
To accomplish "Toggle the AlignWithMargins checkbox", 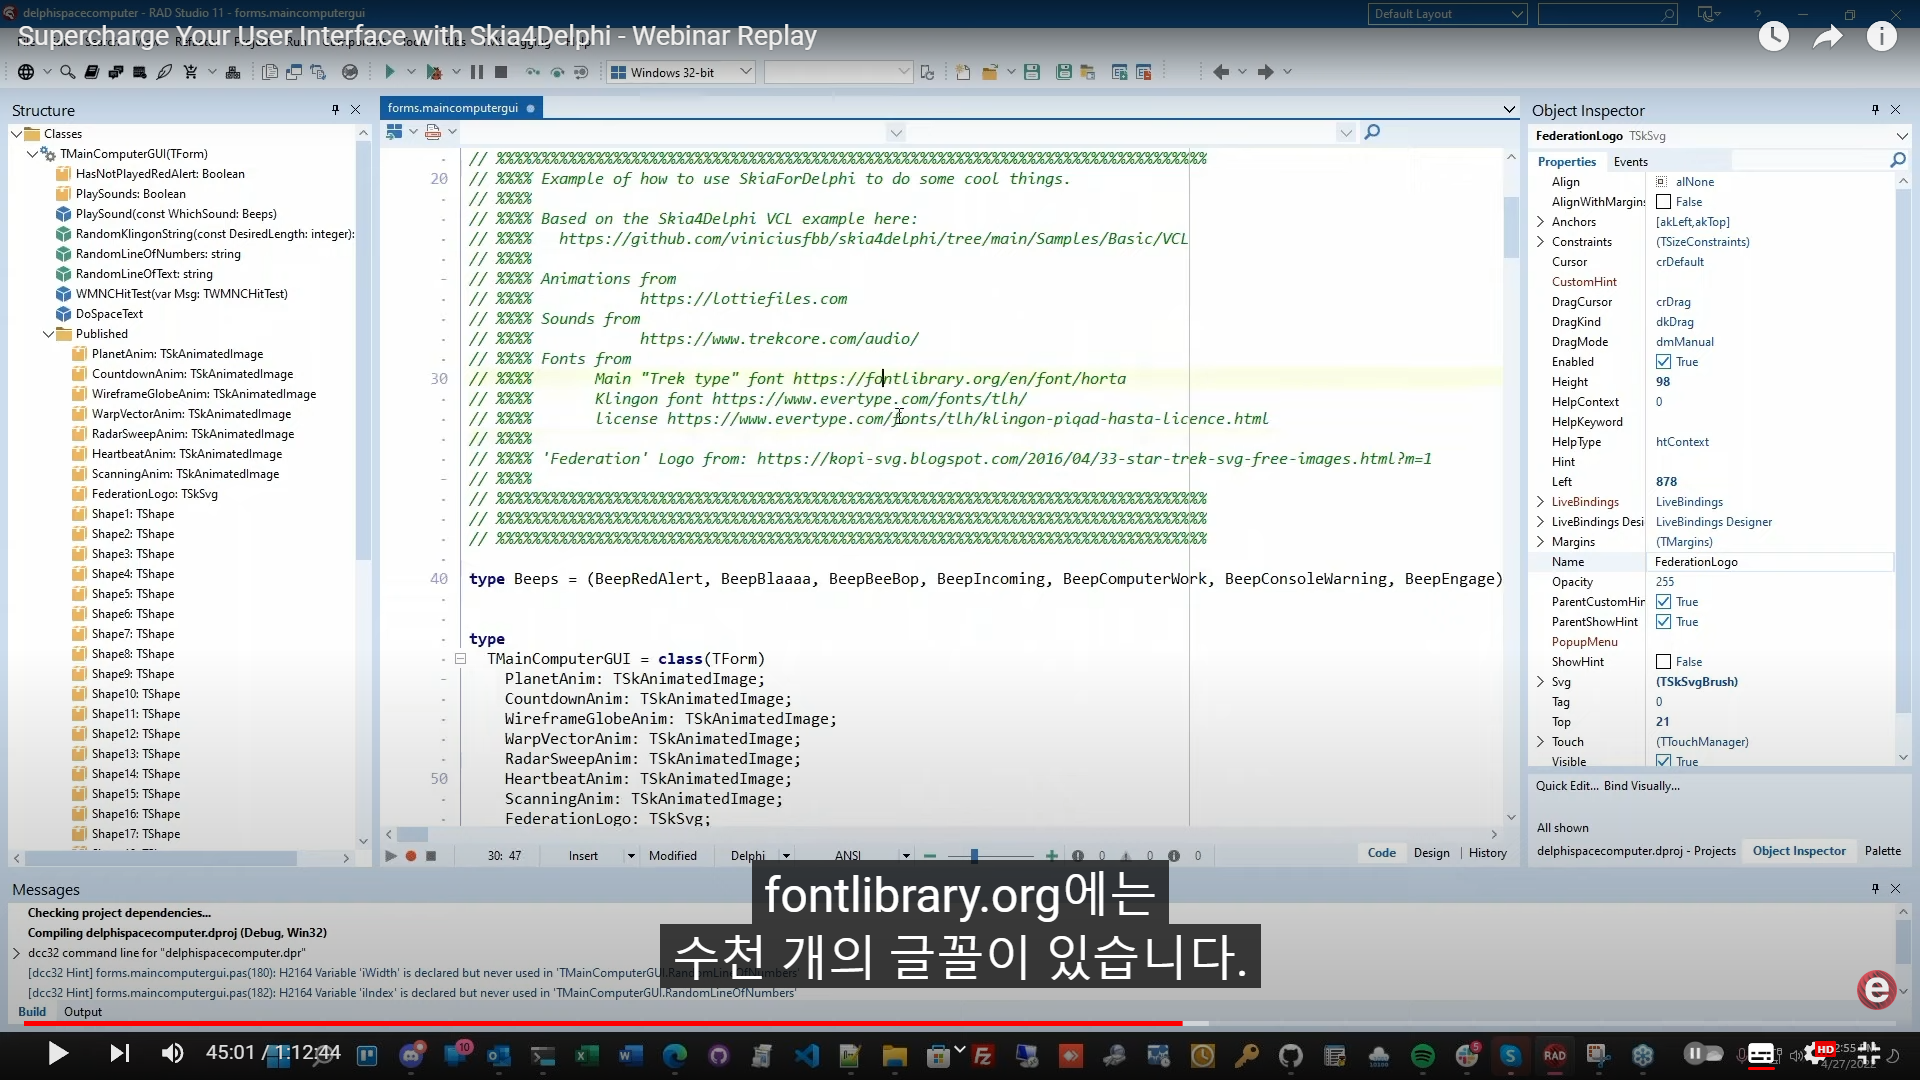I will click(x=1663, y=202).
